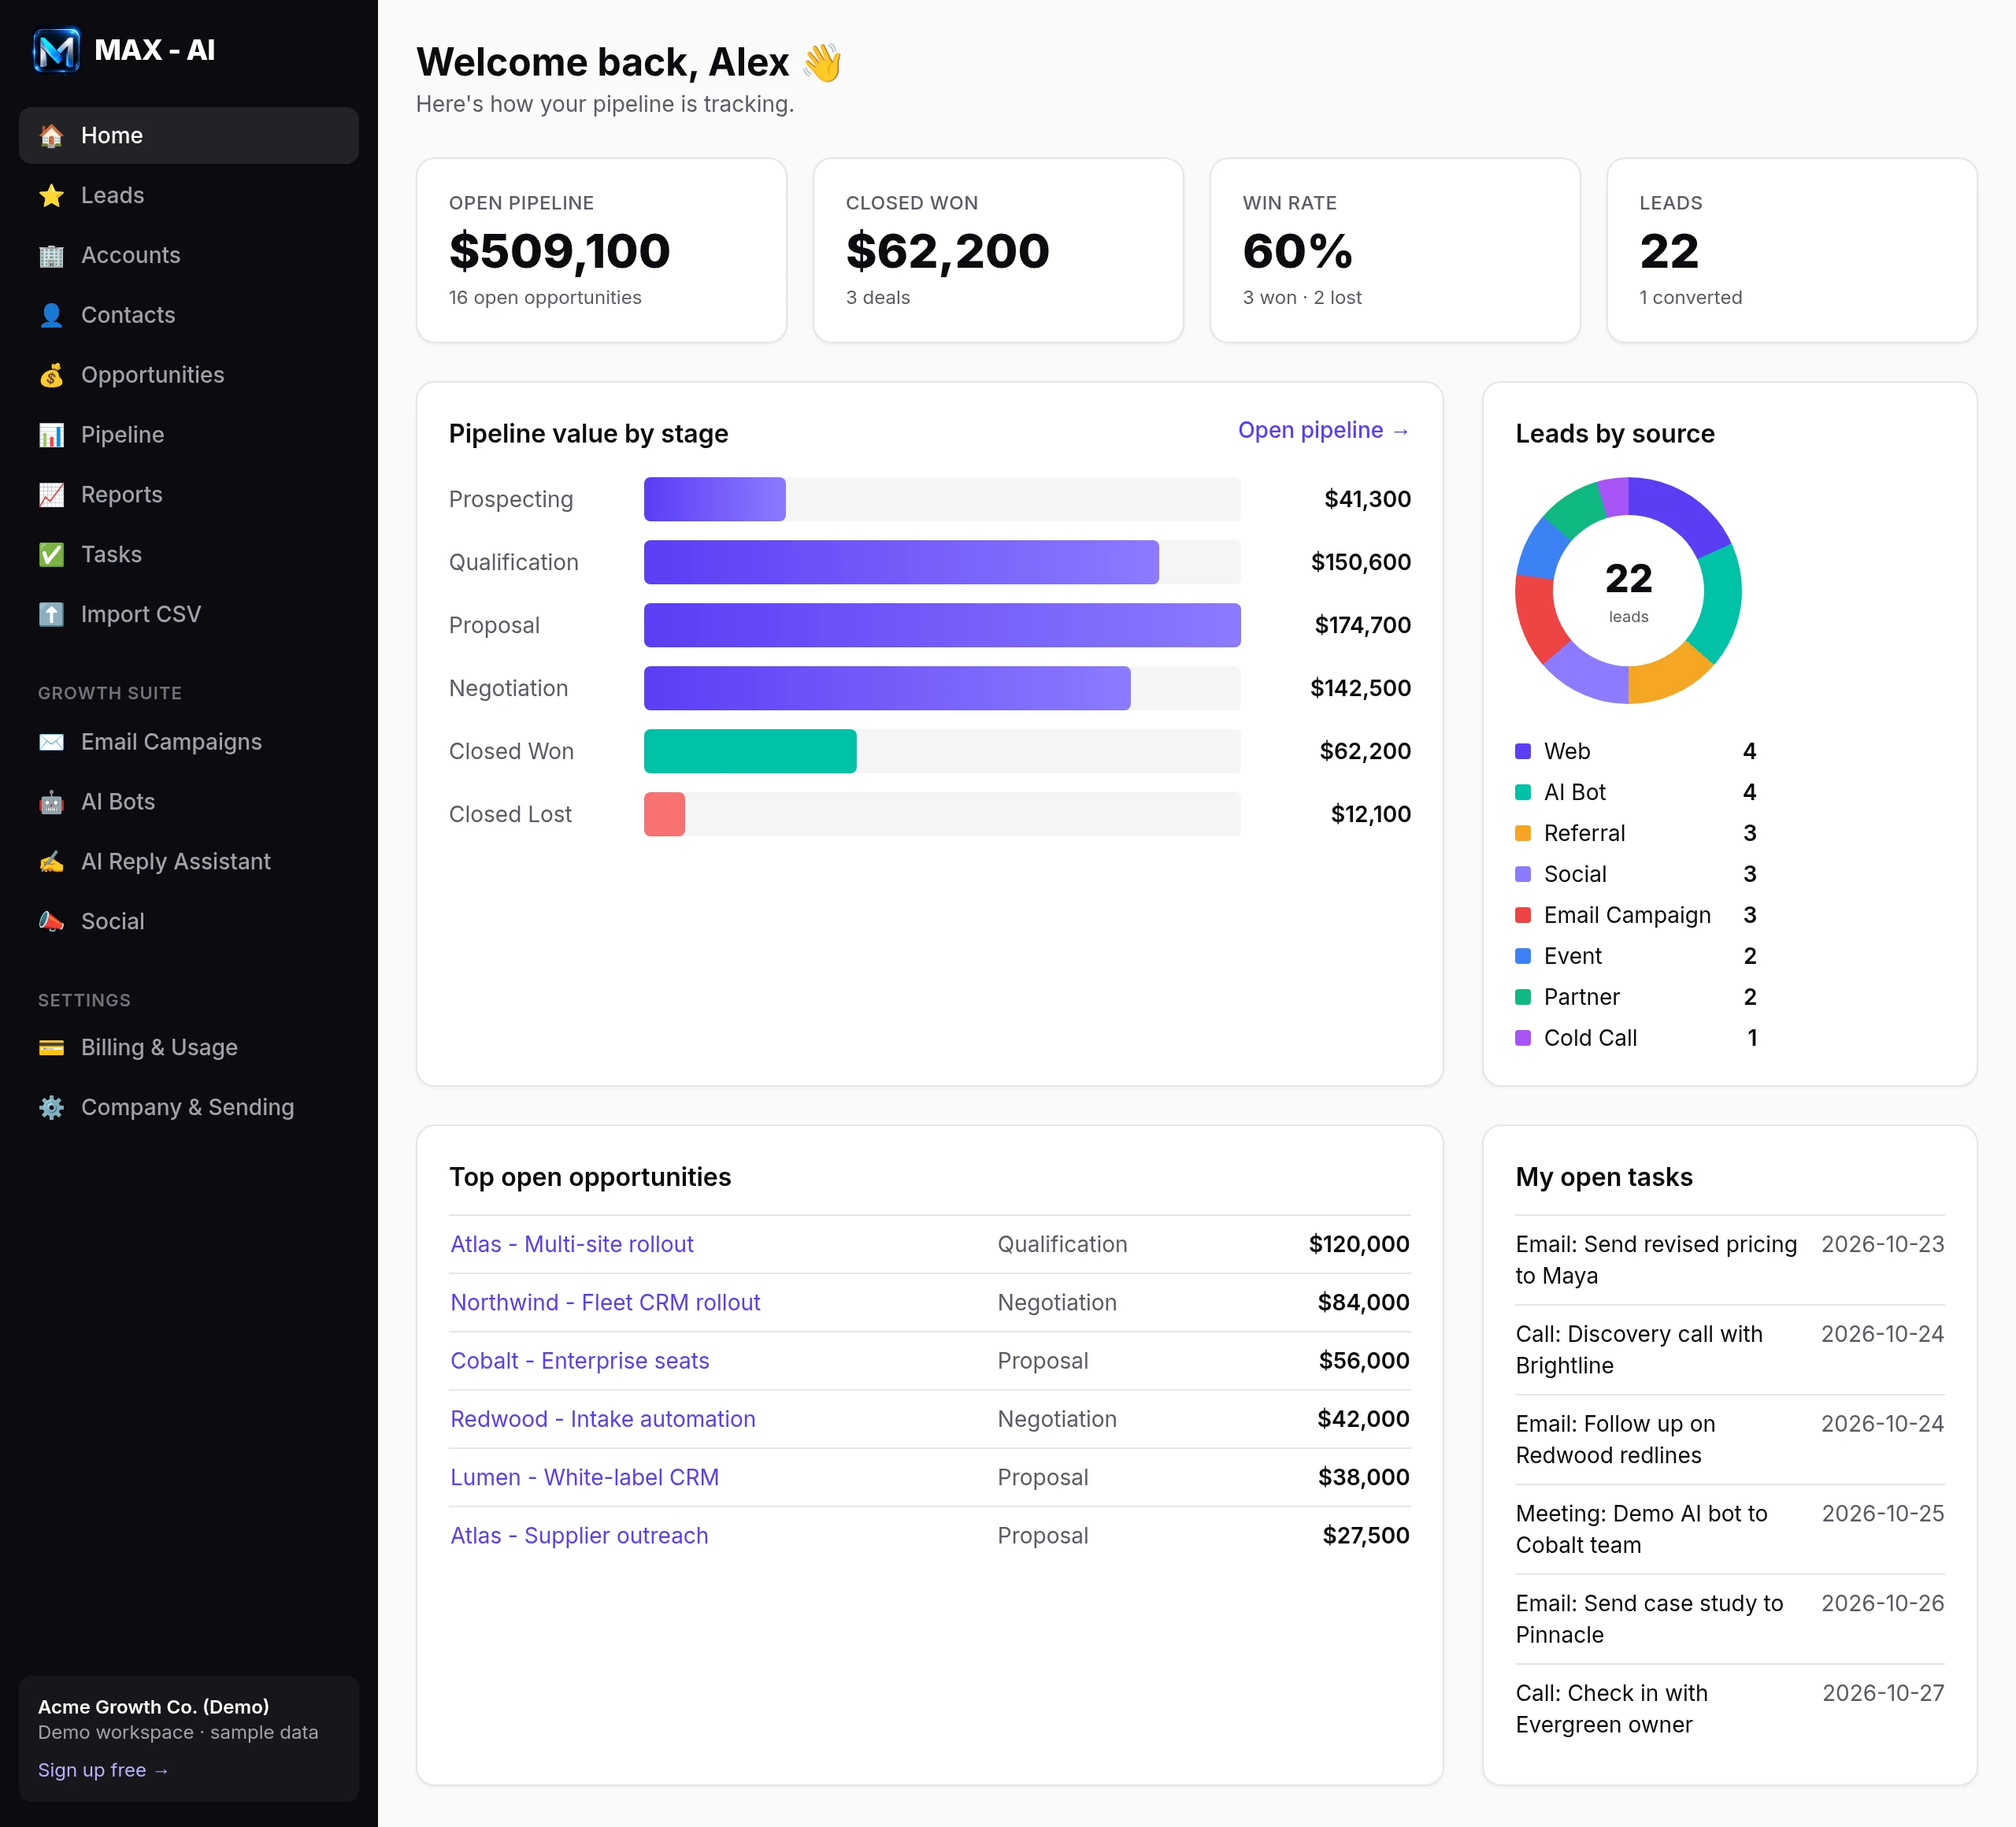Click the AI Bots robot icon
The image size is (2016, 1827).
[x=51, y=802]
